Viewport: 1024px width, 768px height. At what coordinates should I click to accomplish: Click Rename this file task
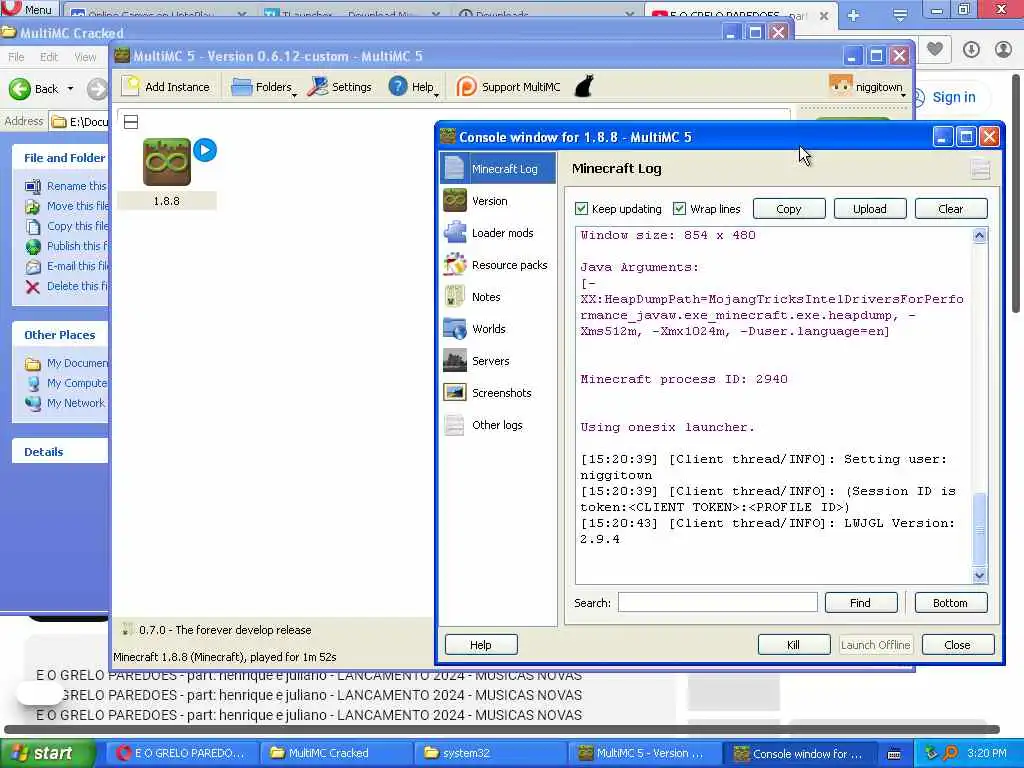[x=66, y=186]
